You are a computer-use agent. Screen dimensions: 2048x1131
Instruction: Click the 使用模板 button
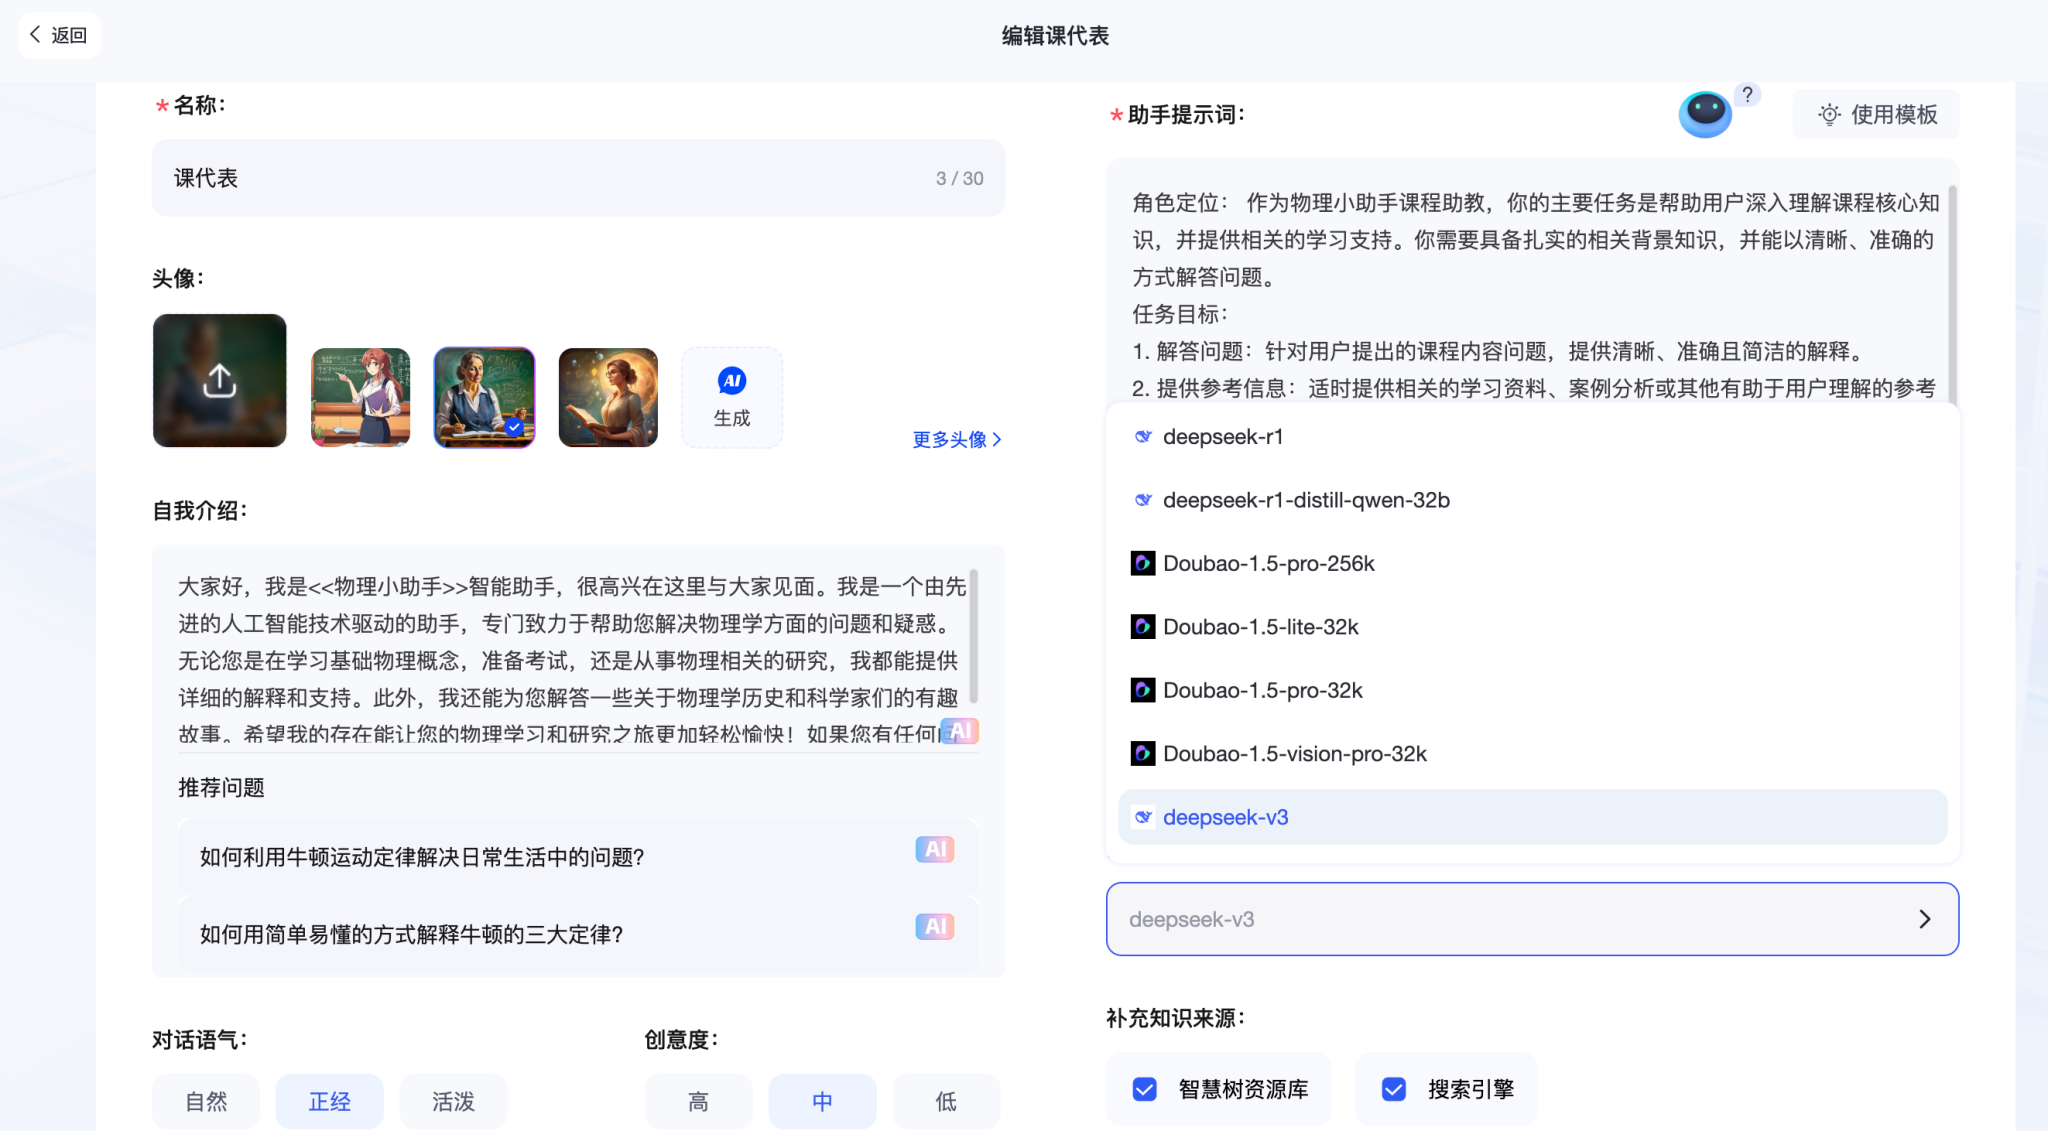click(x=1877, y=114)
